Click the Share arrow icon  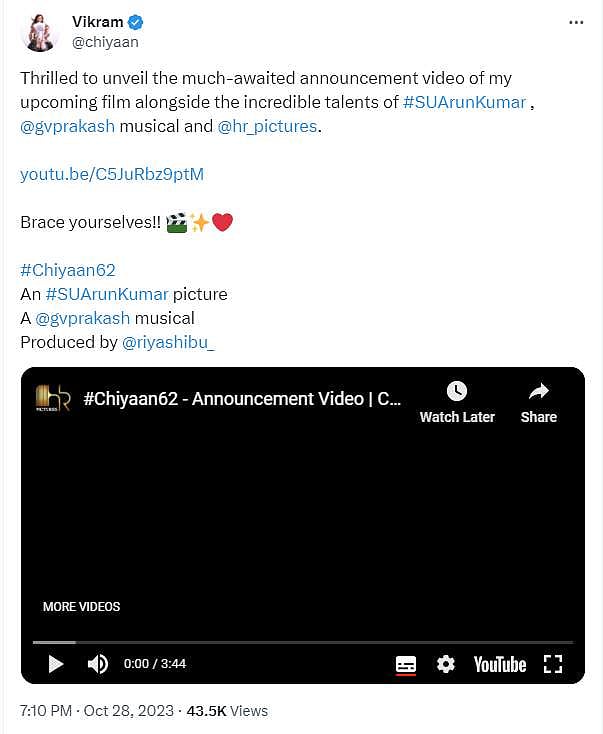[x=538, y=391]
